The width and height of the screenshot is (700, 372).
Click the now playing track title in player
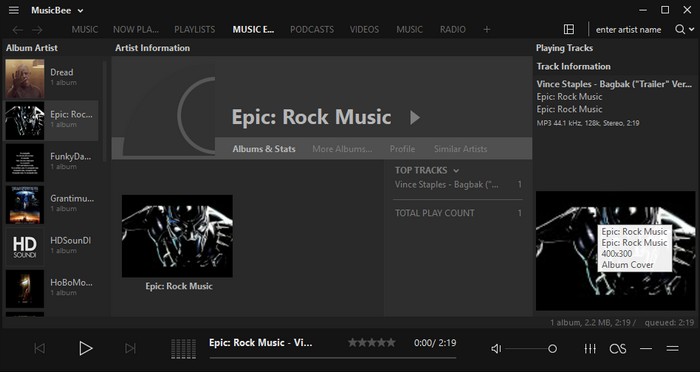(261, 343)
